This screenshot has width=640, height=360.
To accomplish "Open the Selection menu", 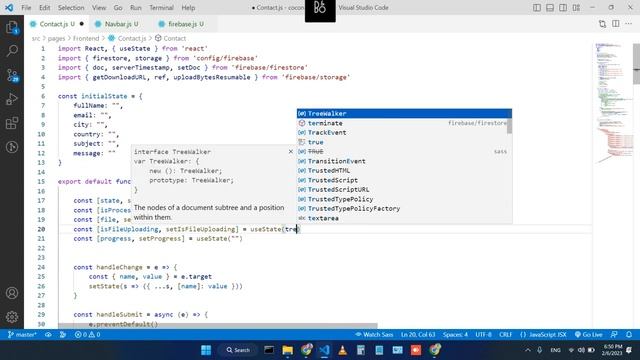I will coord(71,8).
